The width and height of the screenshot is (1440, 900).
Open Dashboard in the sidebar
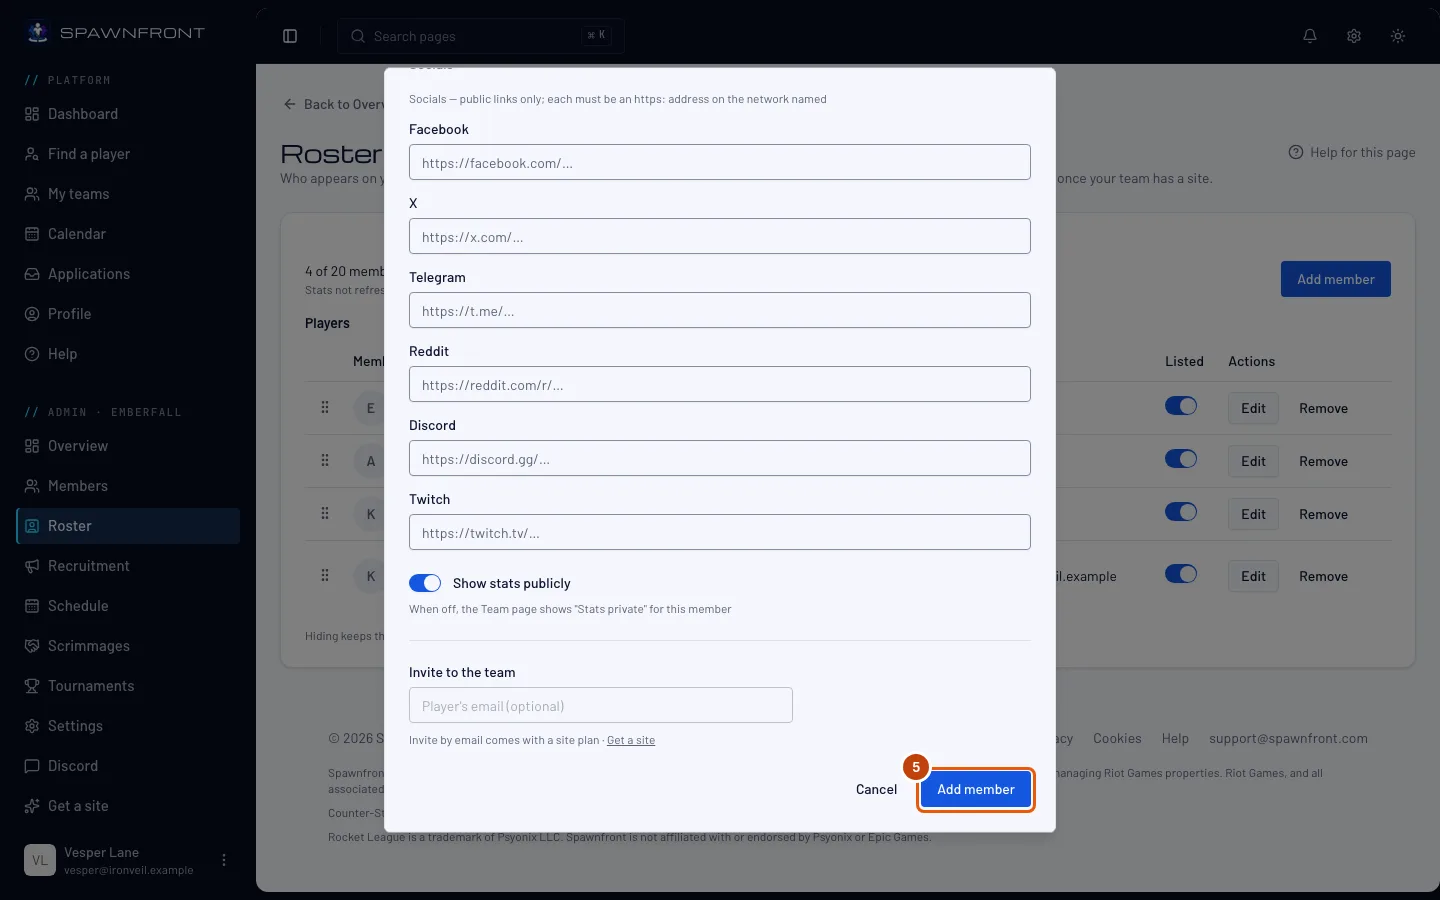(x=128, y=114)
